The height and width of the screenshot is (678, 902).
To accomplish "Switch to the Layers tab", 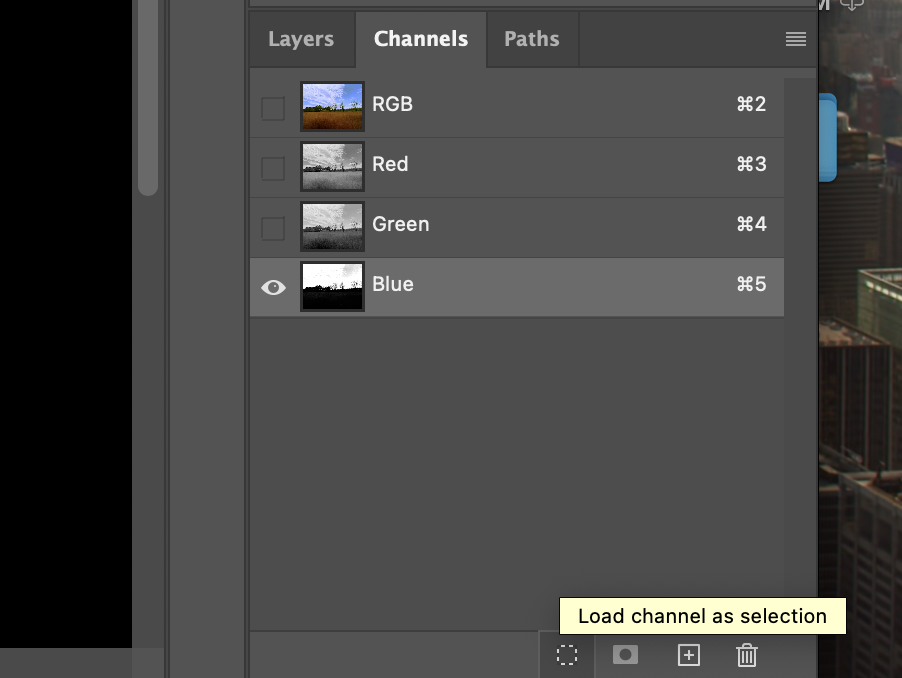I will [x=301, y=39].
